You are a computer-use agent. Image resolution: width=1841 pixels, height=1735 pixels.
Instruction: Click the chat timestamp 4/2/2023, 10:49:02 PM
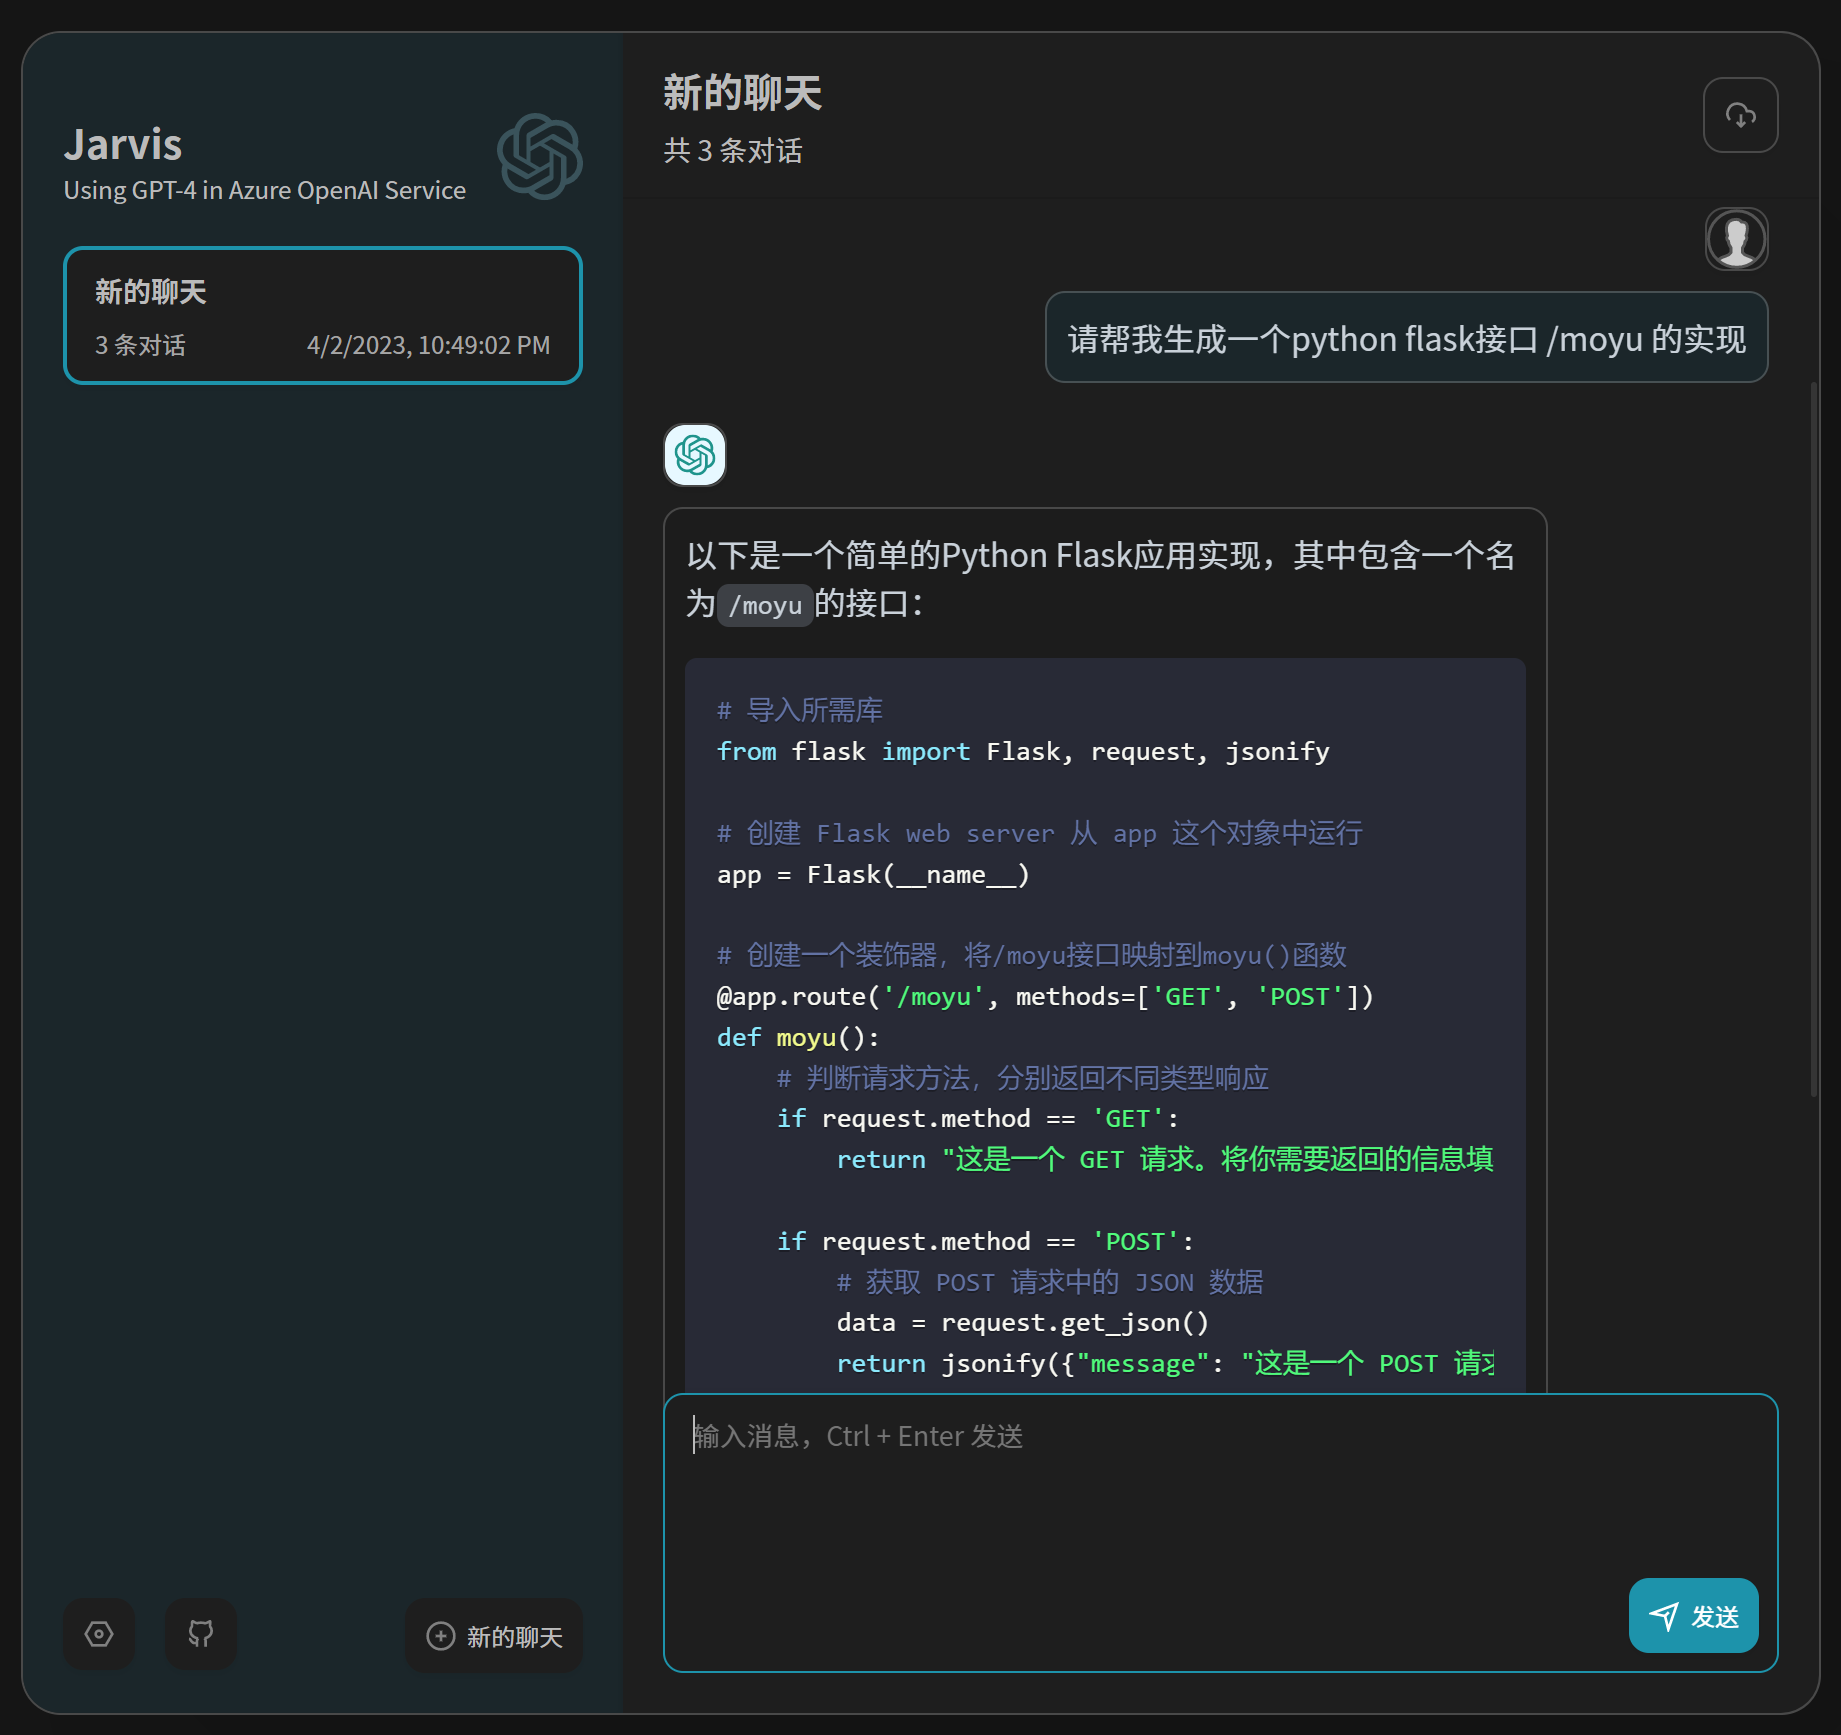click(428, 345)
